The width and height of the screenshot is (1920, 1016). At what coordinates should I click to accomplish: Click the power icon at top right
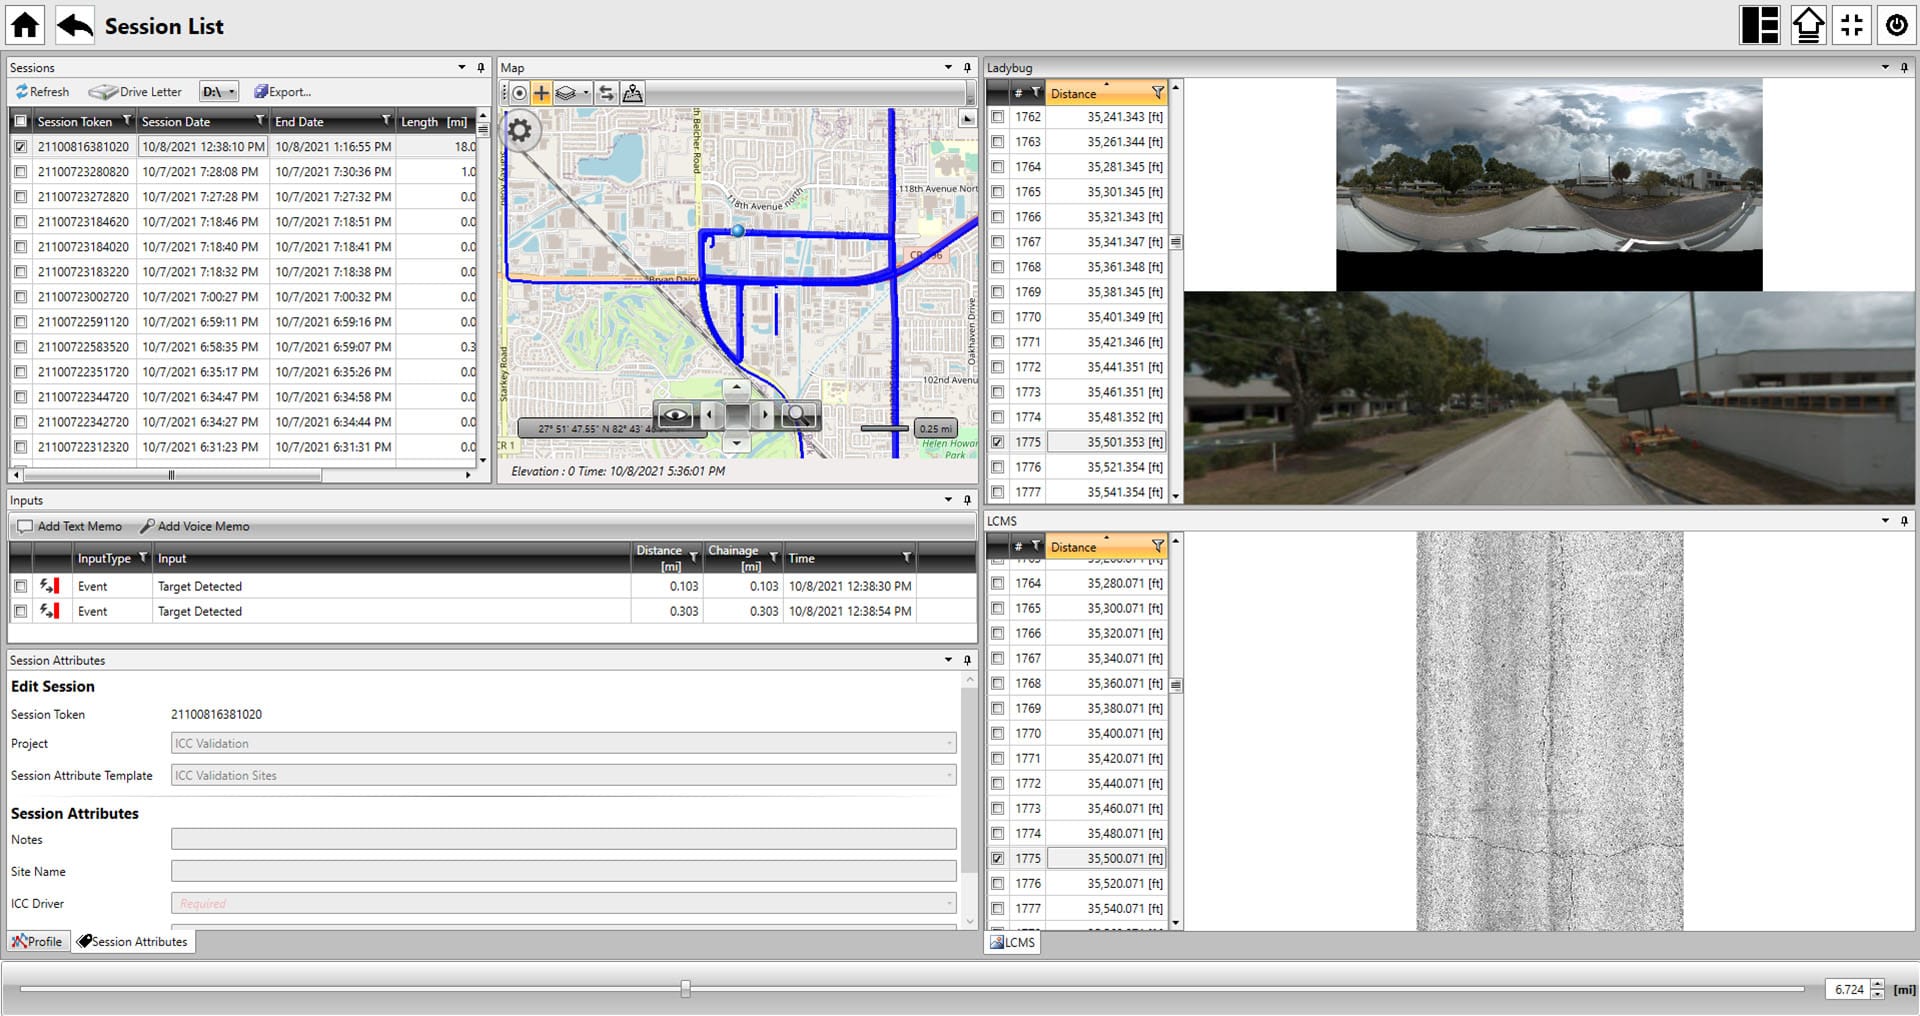(x=1896, y=25)
